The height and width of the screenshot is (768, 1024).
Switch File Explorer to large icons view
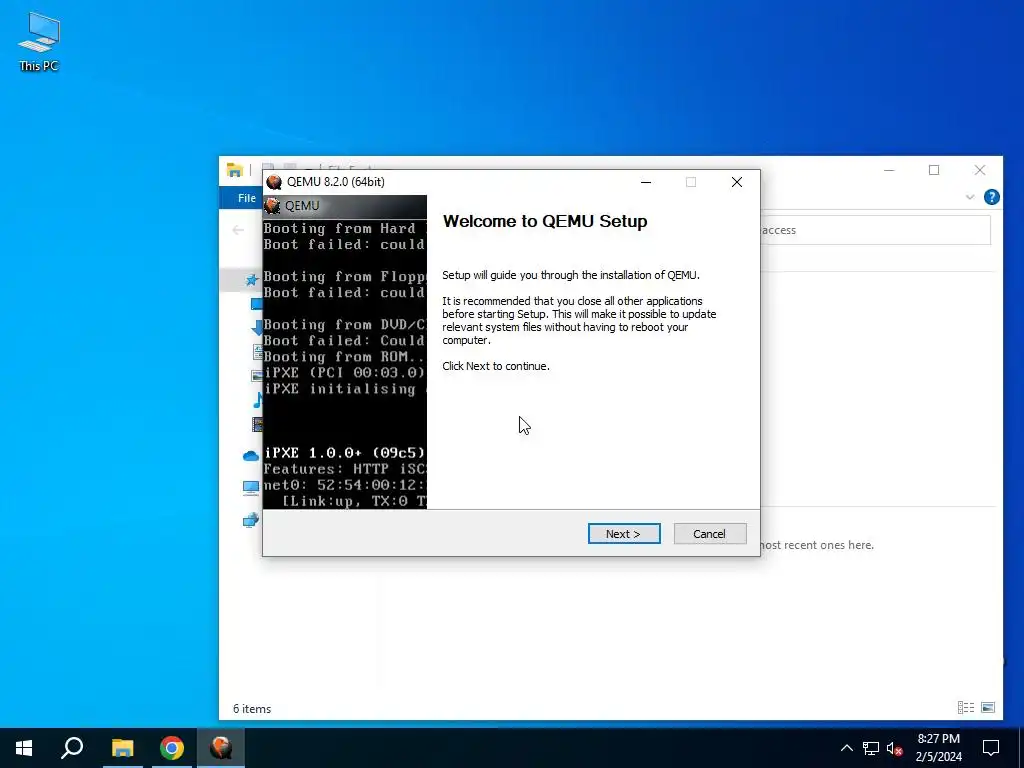coord(988,707)
